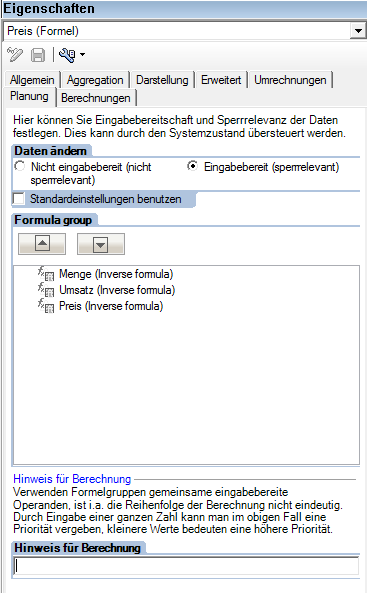Select Nicht eingabebereit radio option
Screen dimensions: 367x593
tap(19, 166)
